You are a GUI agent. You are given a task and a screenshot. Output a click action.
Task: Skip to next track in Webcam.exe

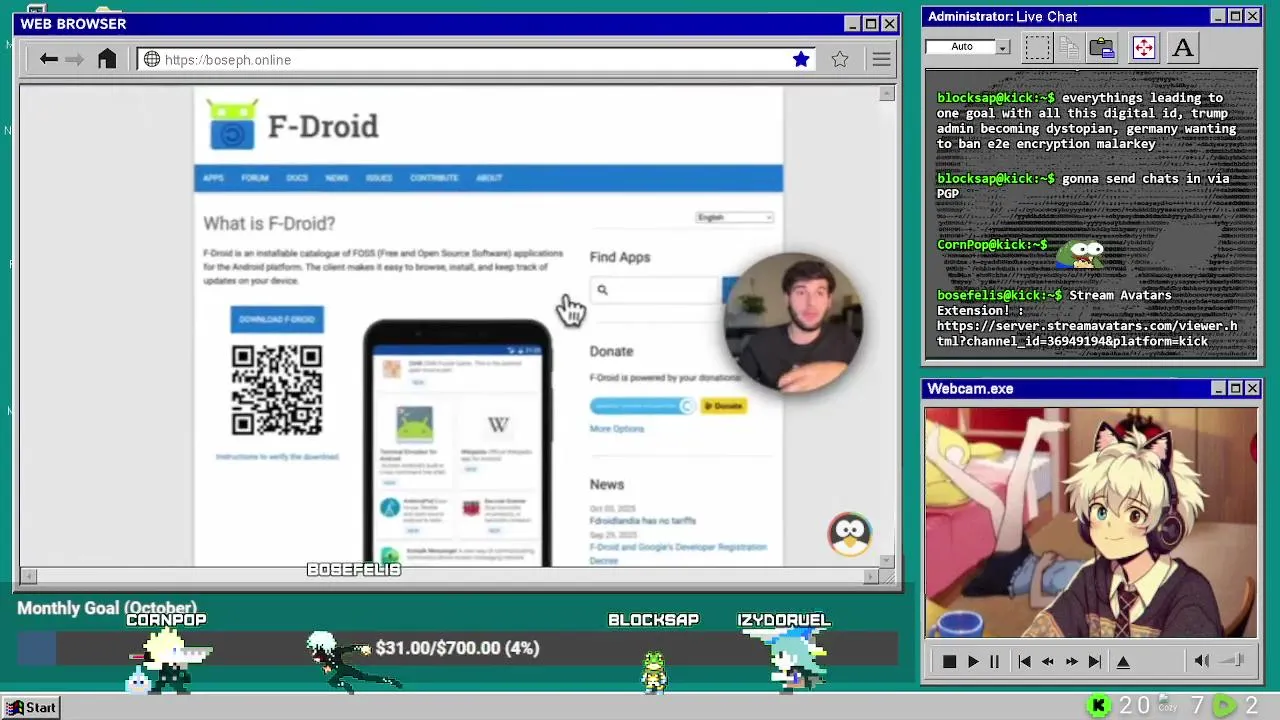(1095, 661)
